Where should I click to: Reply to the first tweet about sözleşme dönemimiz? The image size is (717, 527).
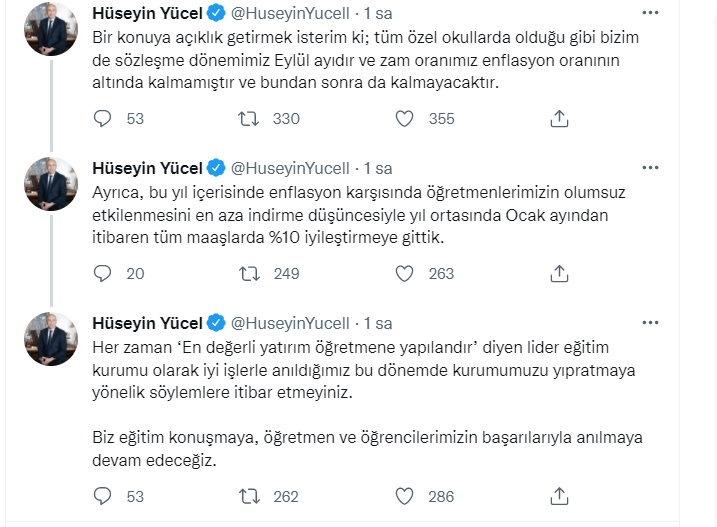102,118
